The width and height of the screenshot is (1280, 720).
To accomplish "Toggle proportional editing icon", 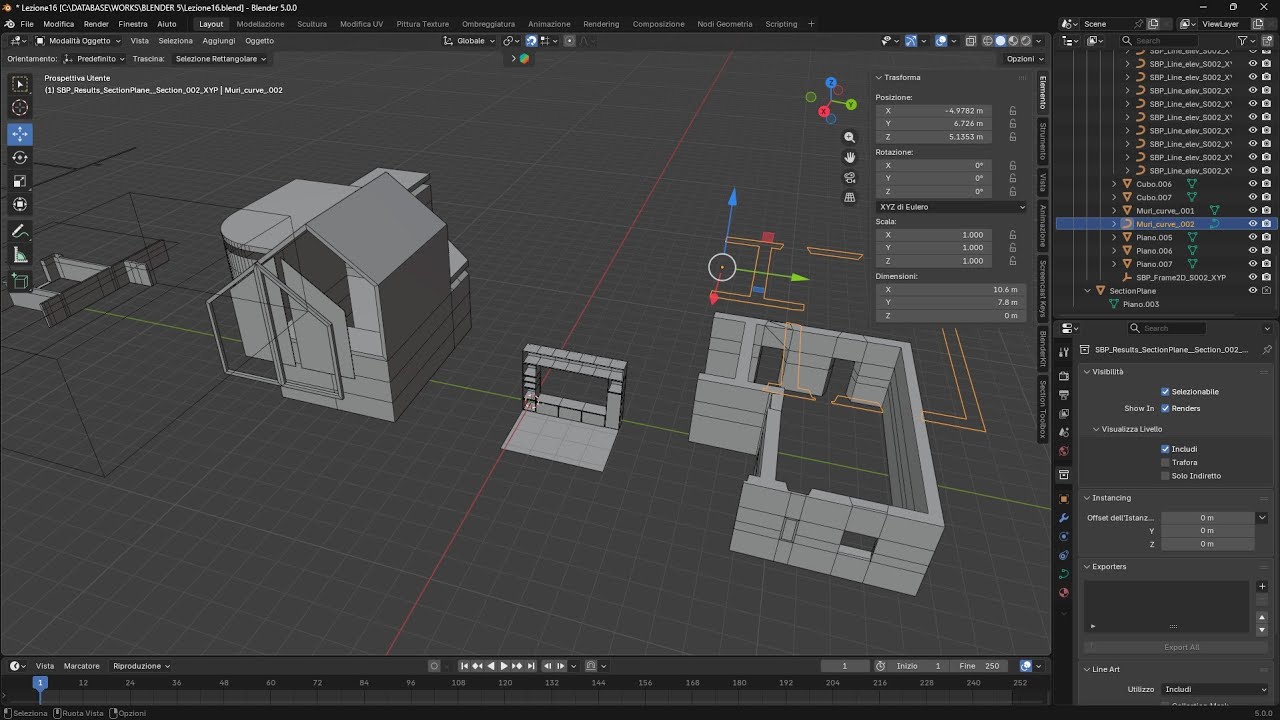I will 569,41.
